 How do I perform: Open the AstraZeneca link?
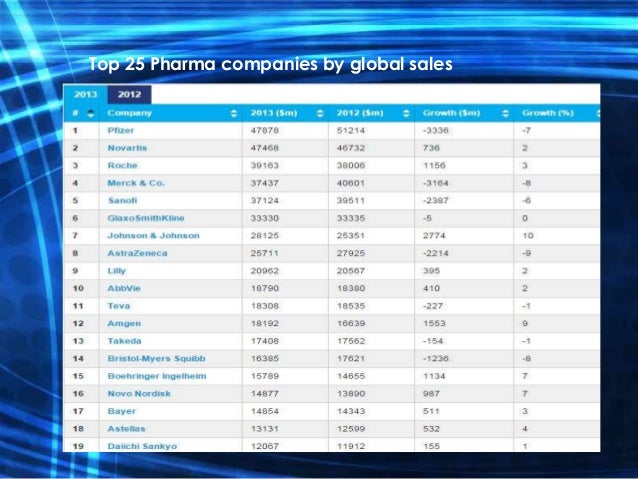pyautogui.click(x=138, y=253)
